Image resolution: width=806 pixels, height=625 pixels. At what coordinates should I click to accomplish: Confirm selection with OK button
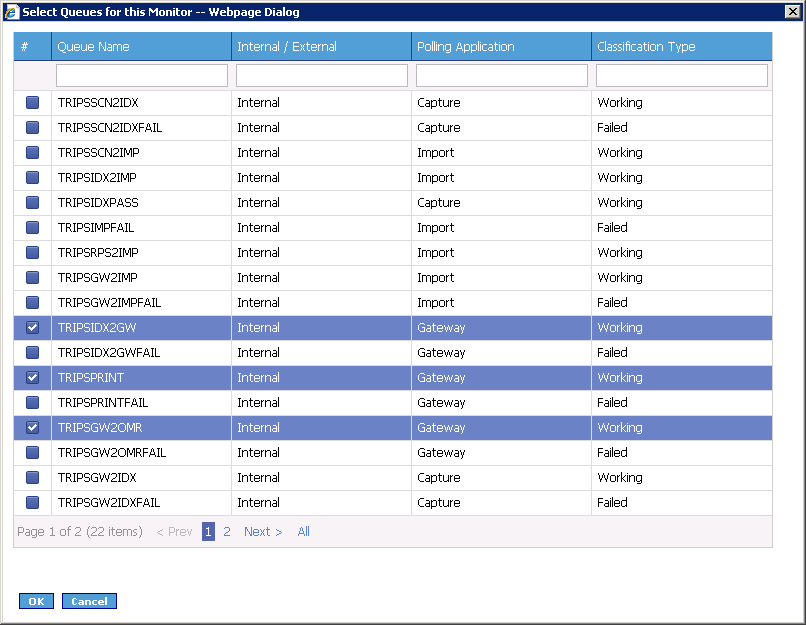(36, 601)
